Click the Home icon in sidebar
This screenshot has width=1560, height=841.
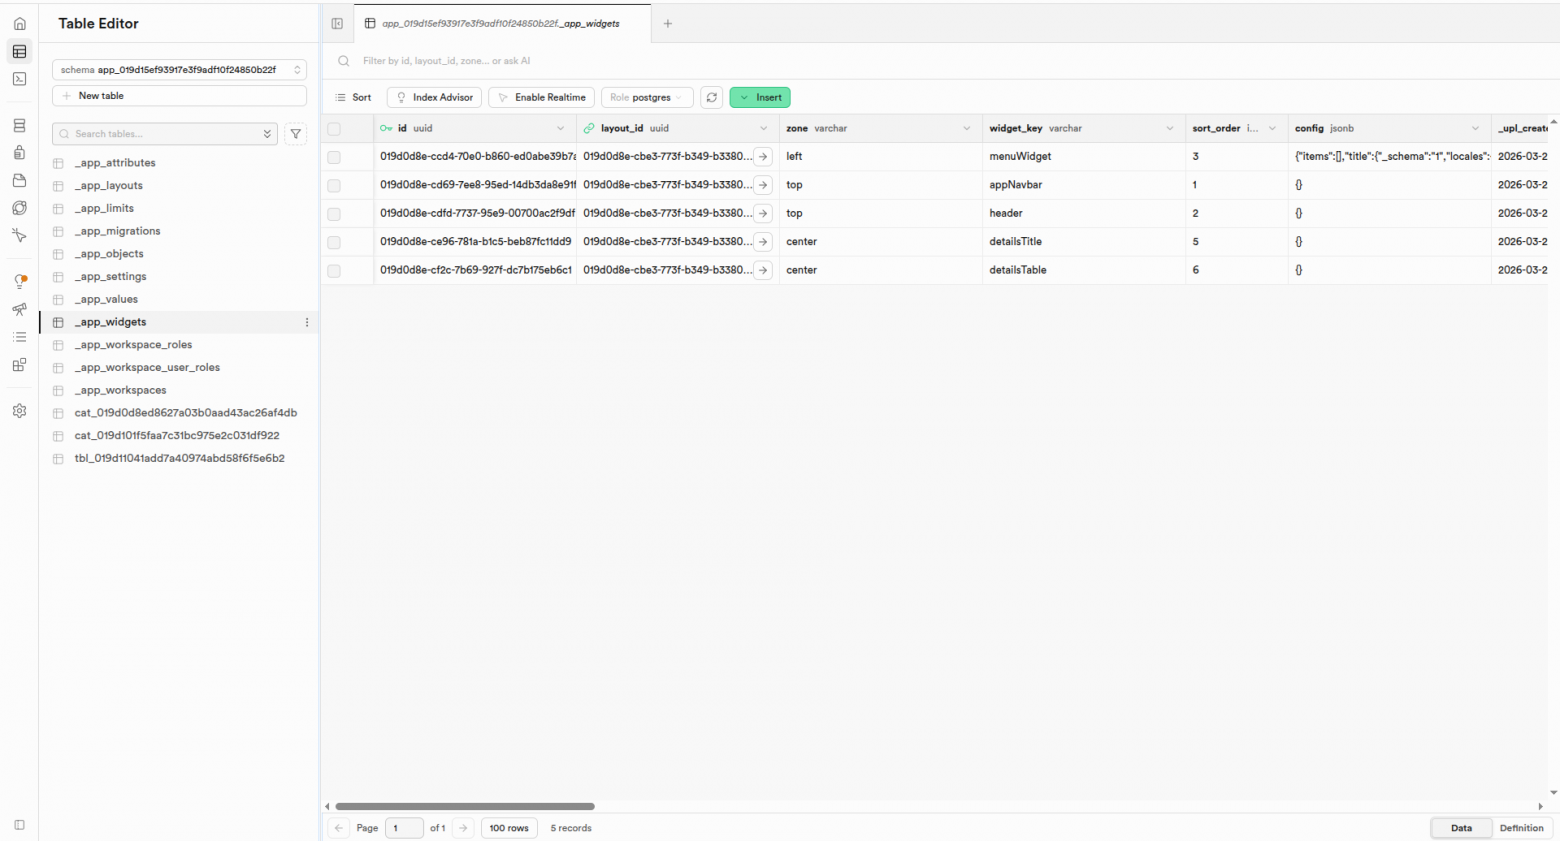click(x=19, y=24)
